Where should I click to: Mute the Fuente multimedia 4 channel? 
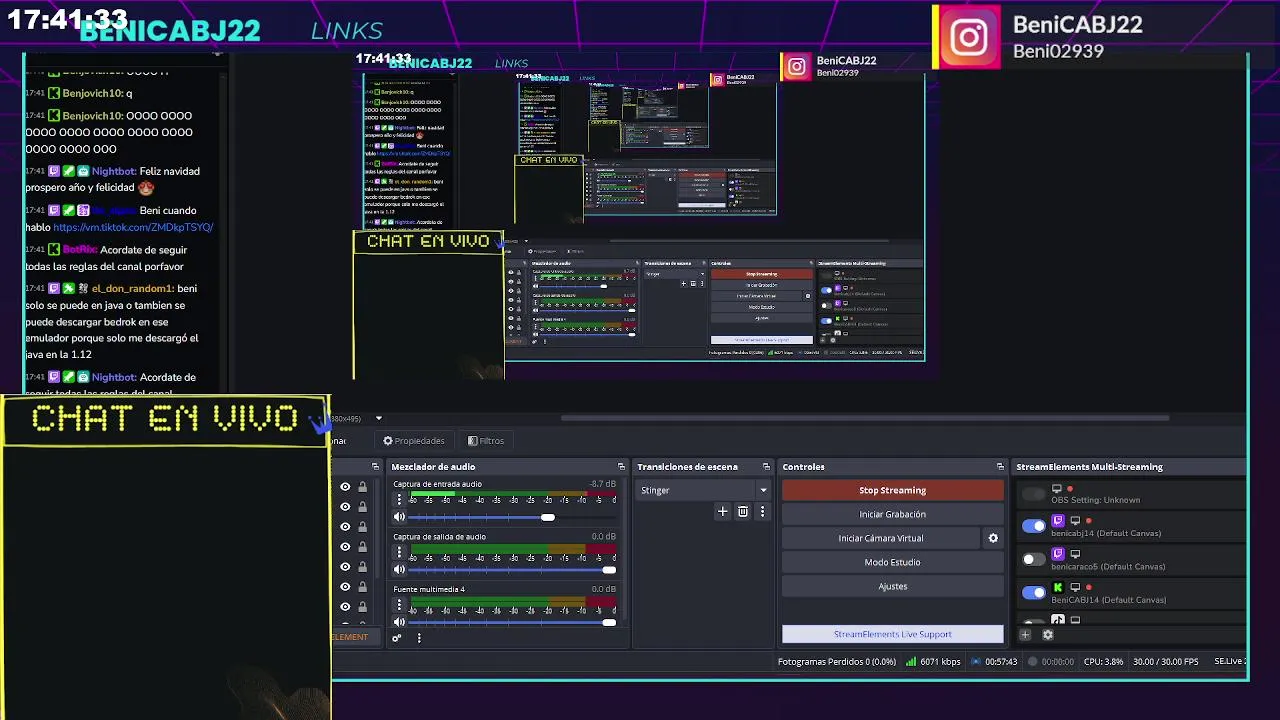pos(399,622)
